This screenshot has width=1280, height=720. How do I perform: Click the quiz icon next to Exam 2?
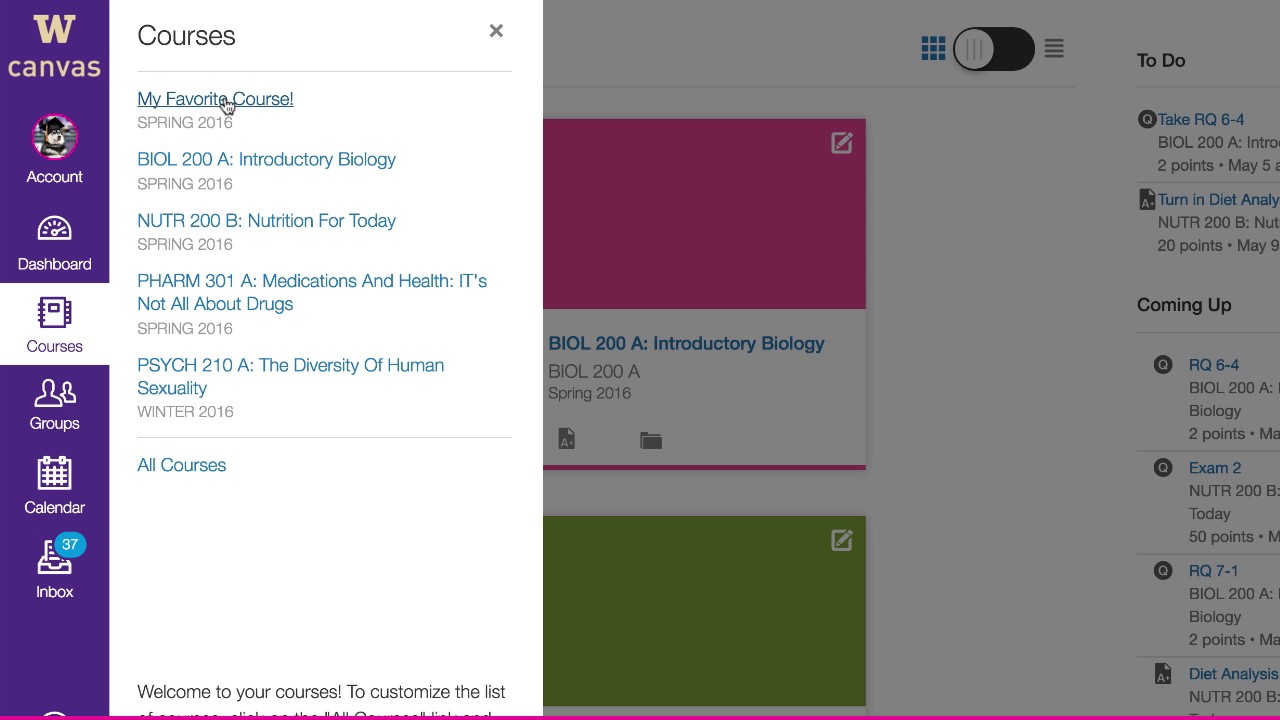click(1163, 468)
